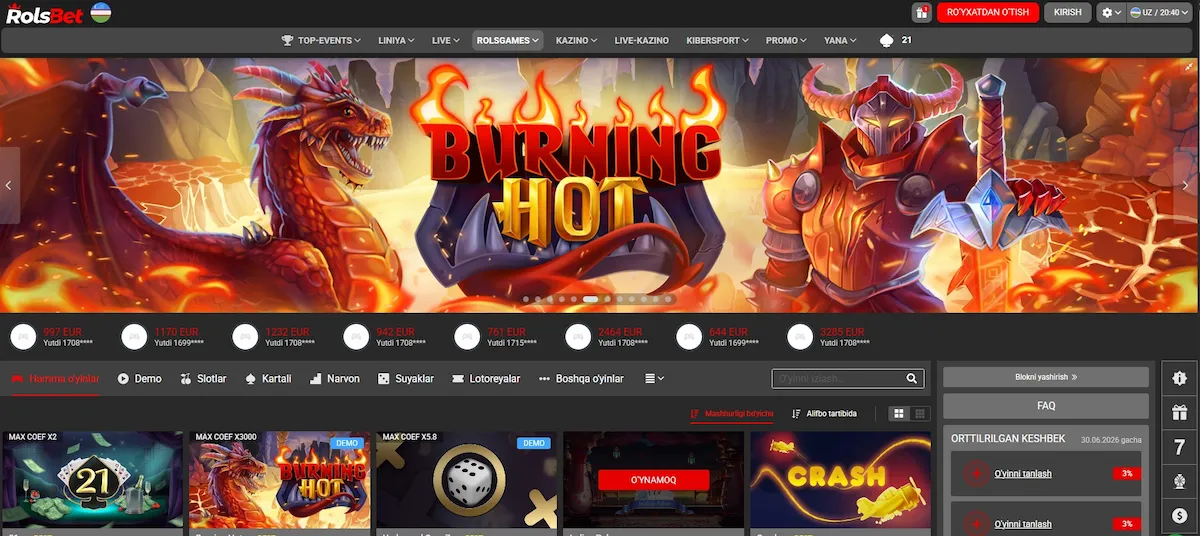Open the Burning Hot game thumbnail

[279, 480]
